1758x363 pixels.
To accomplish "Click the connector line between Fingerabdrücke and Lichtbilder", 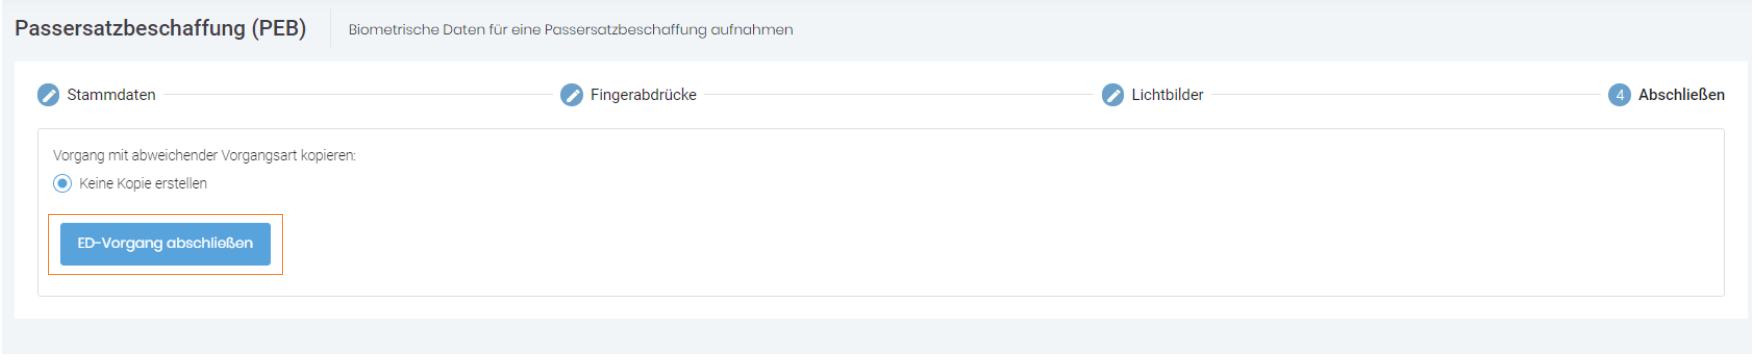I will point(899,95).
